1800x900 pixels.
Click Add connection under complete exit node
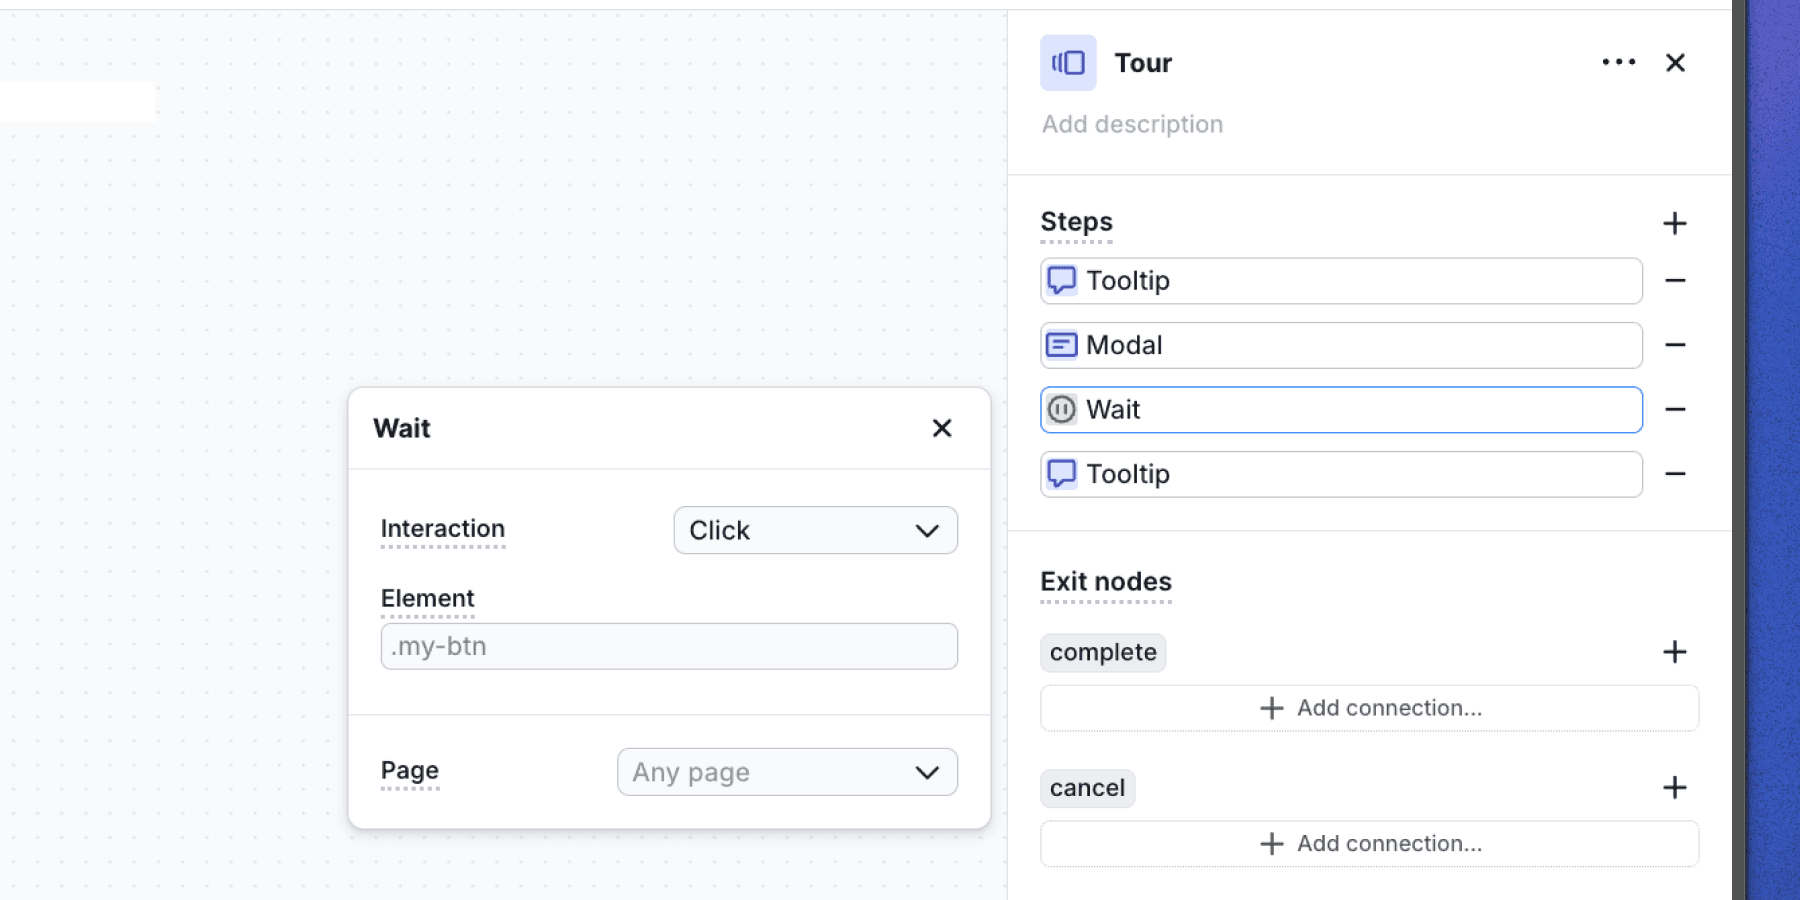1369,708
